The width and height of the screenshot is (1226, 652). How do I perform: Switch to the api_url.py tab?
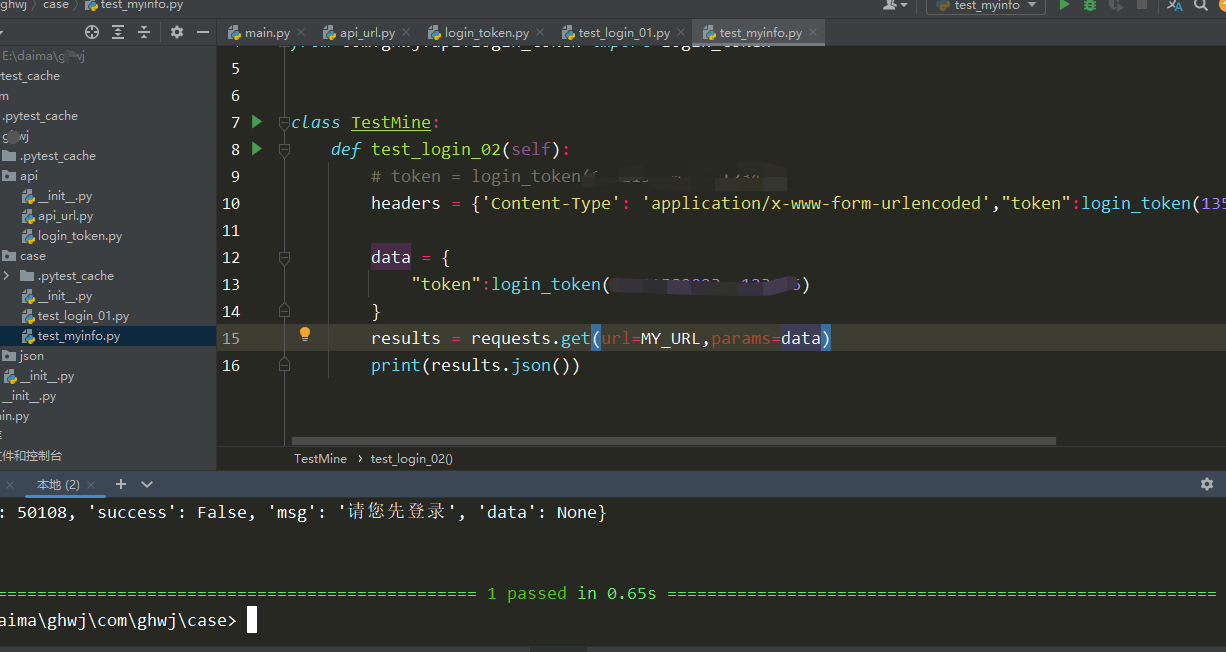coord(359,33)
